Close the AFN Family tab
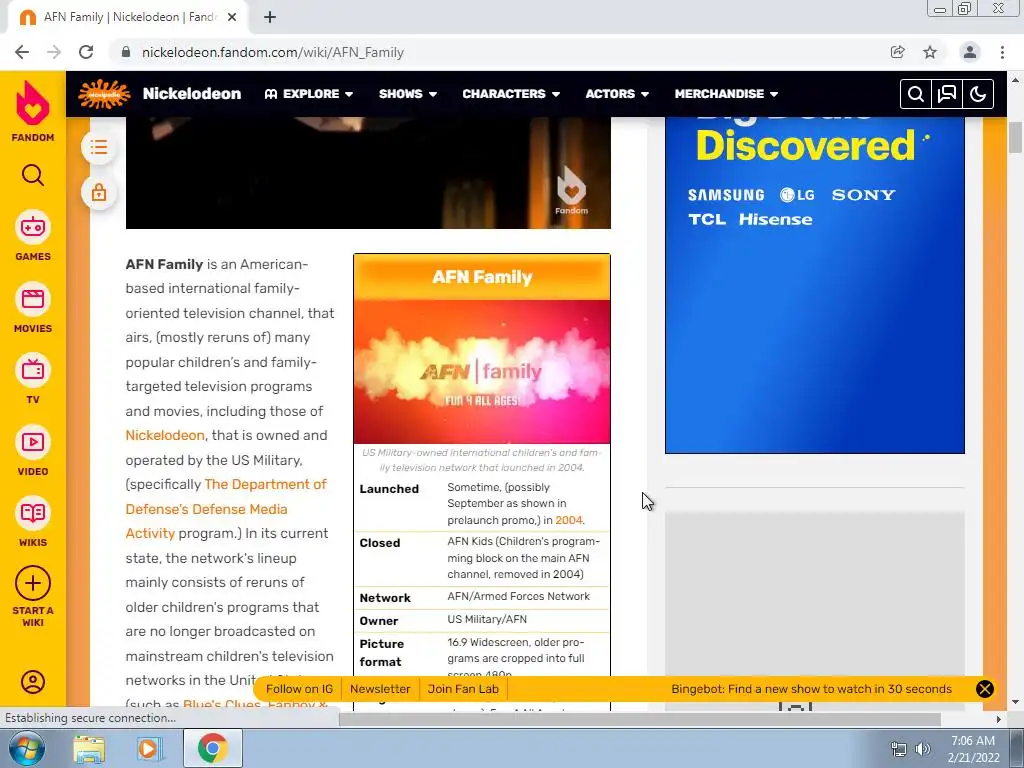1024x768 pixels. tap(232, 17)
